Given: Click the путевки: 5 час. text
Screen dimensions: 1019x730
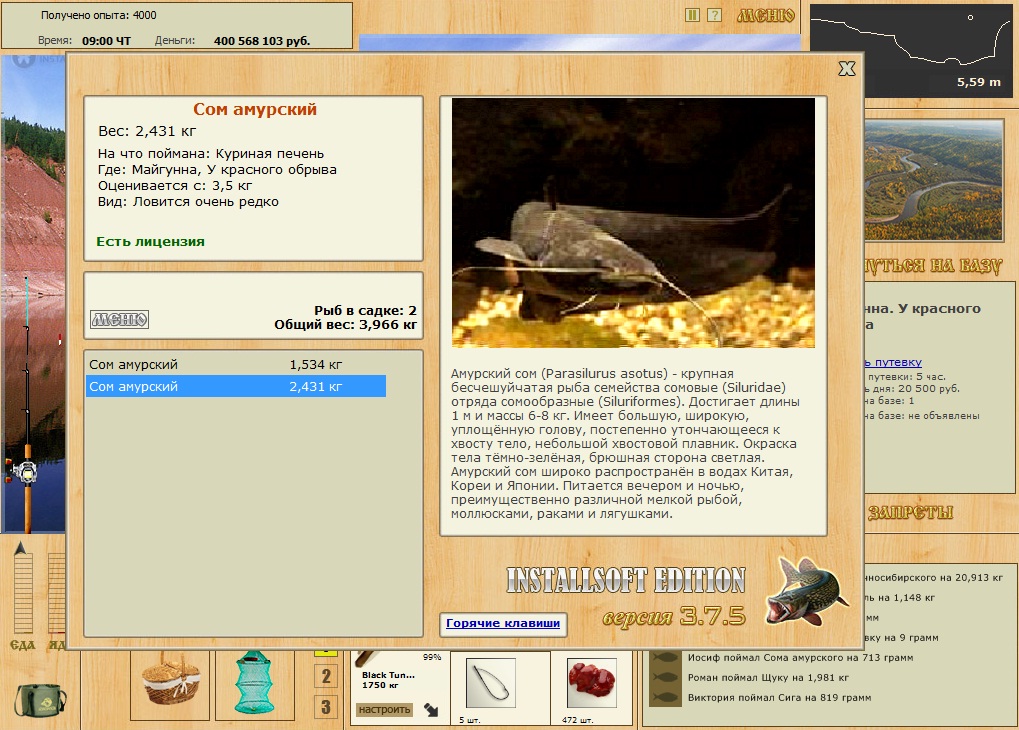Looking at the screenshot, I should (906, 376).
